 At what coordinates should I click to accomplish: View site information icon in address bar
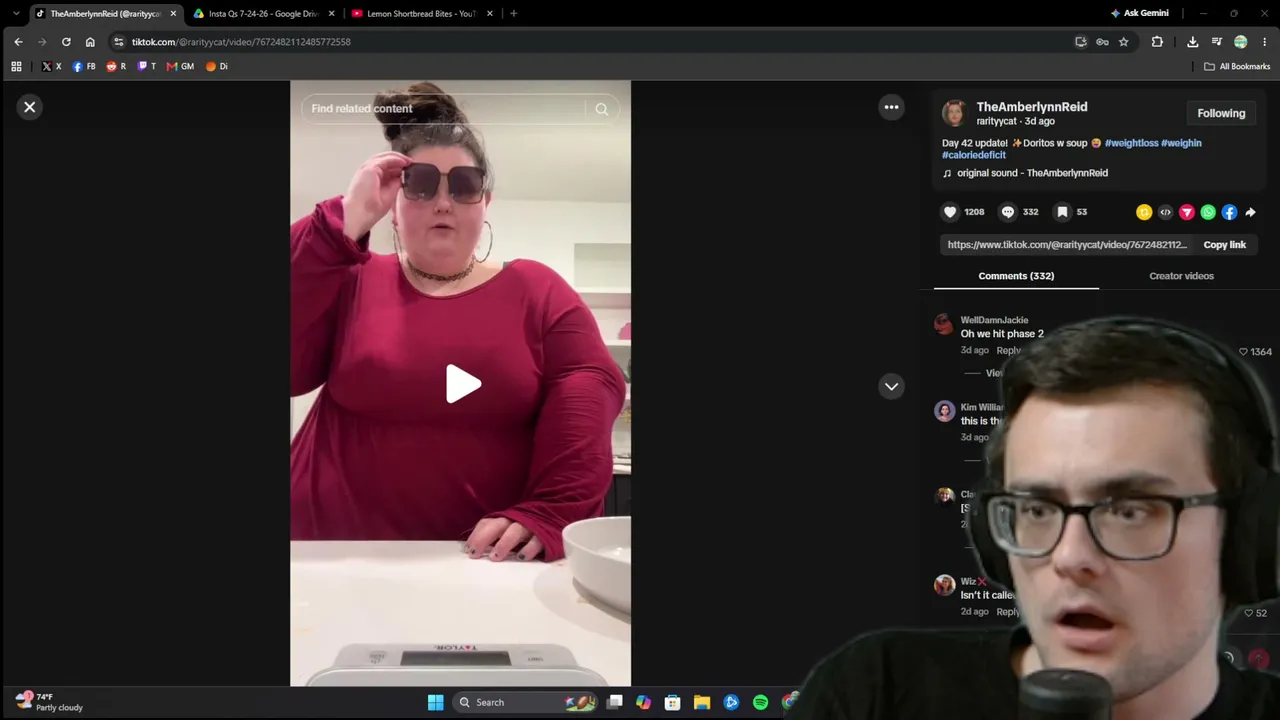(x=119, y=42)
